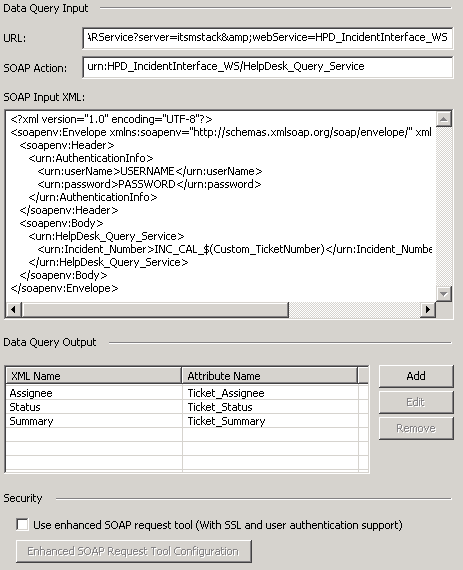
Task: Click the opening soapenv:Body line
Action: [61, 223]
